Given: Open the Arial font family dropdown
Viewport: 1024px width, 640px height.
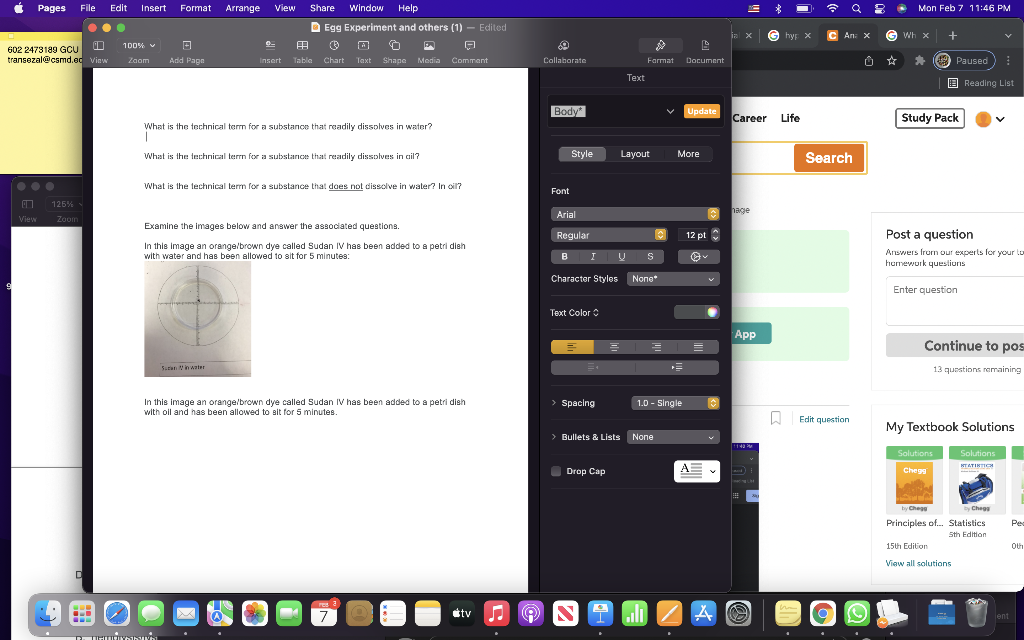Looking at the screenshot, I should (x=636, y=213).
